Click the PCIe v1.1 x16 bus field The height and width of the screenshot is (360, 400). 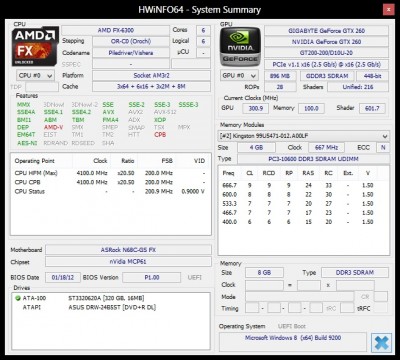(326, 64)
